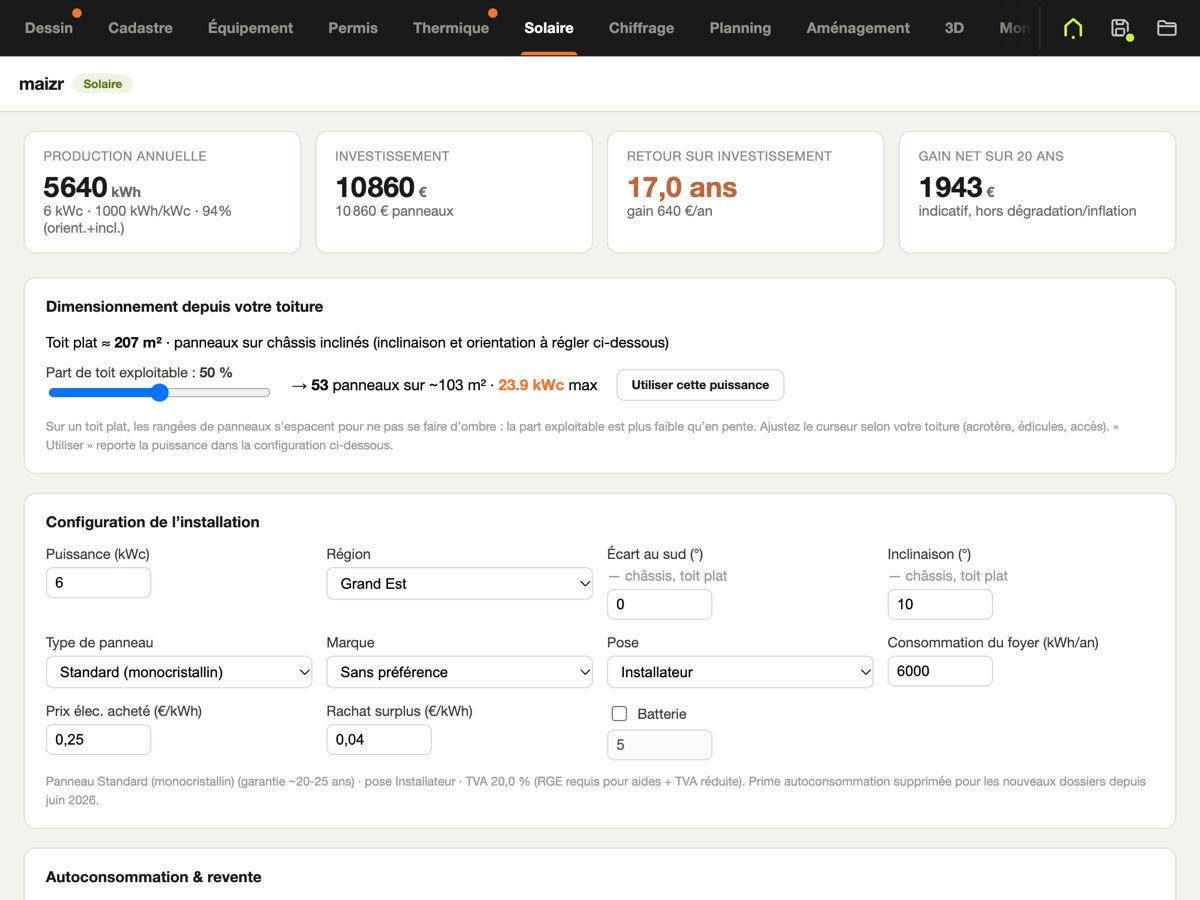This screenshot has width=1200, height=900.
Task: Click the Dimensionnement depuis votre toiture heading
Action: pyautogui.click(x=185, y=307)
